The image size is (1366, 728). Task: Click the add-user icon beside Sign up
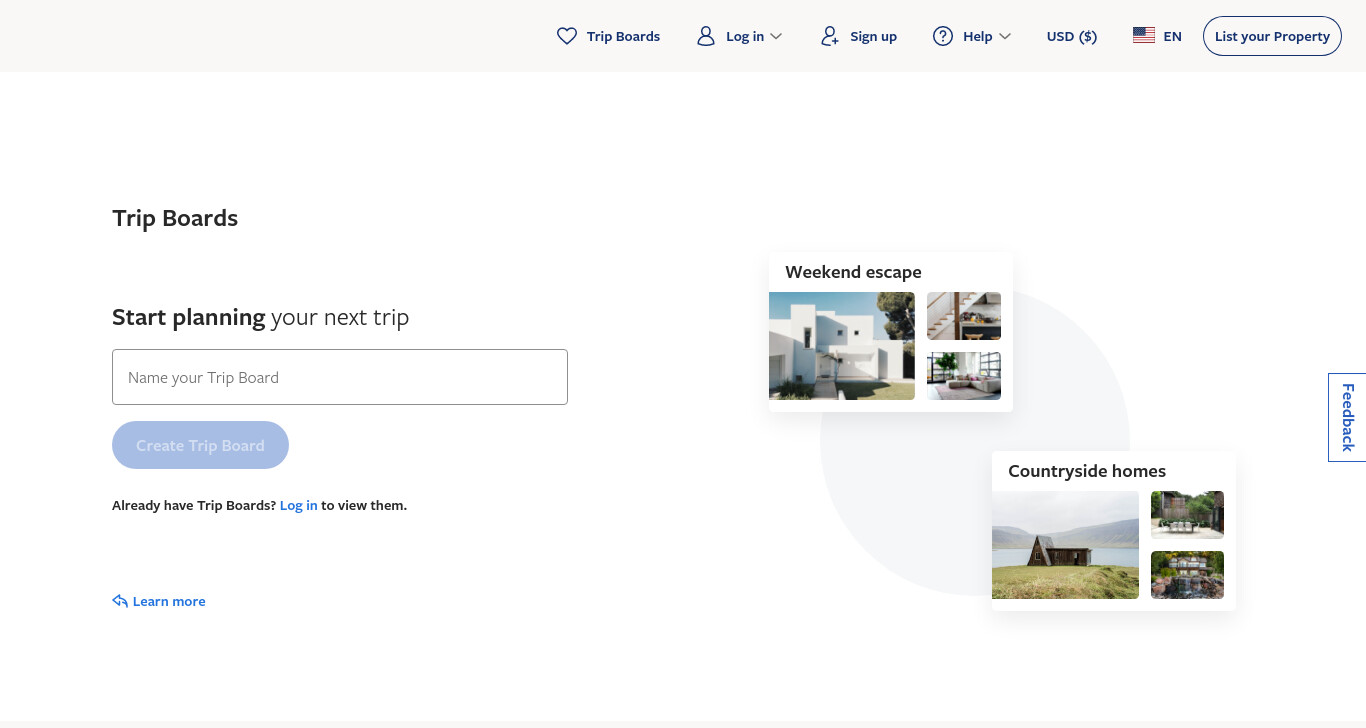[x=830, y=36]
